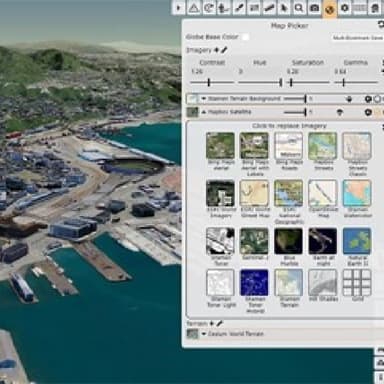
Task: Select the Earth at Night imagery thumbnail
Action: tap(323, 241)
